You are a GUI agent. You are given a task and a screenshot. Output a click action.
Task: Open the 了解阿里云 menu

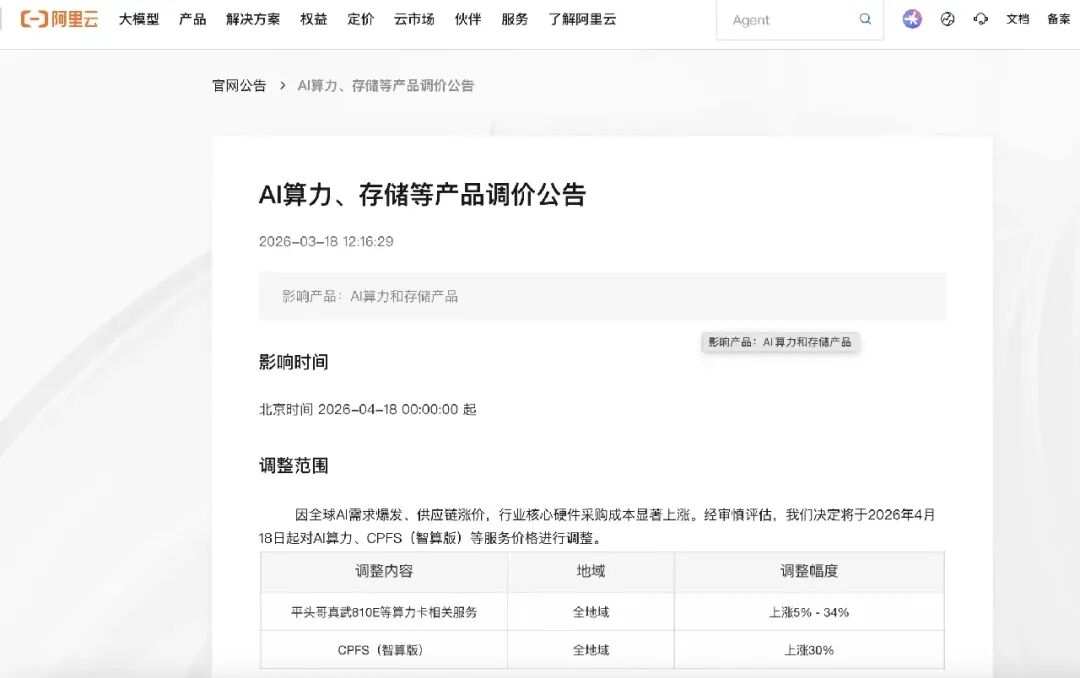coord(582,19)
